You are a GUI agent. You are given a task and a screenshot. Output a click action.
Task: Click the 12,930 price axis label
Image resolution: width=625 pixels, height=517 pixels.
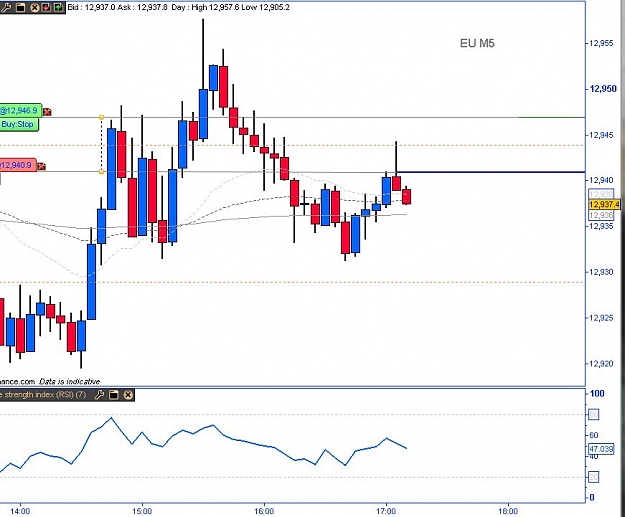(601, 272)
